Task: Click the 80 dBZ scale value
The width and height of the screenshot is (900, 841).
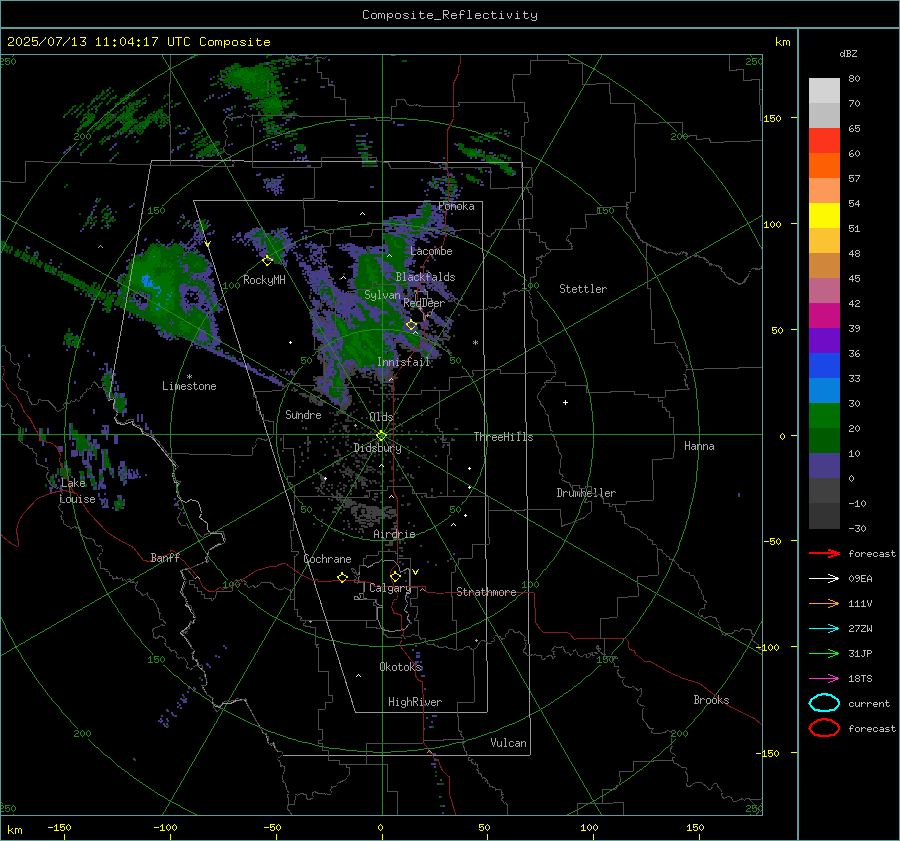Action: [854, 78]
